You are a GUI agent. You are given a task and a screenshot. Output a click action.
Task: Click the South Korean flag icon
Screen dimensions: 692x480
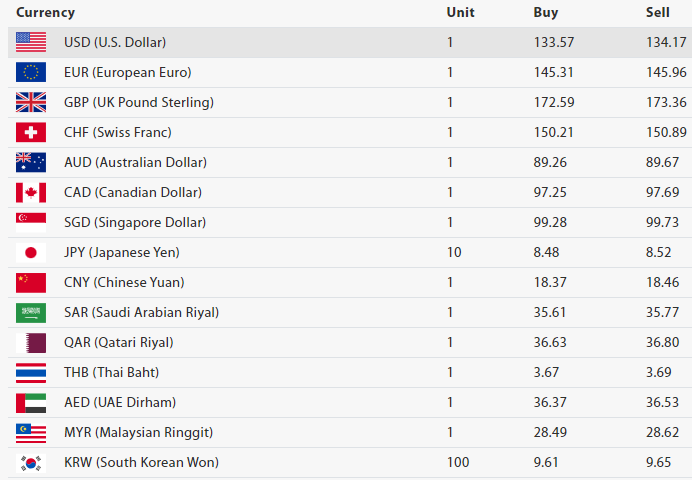(31, 462)
